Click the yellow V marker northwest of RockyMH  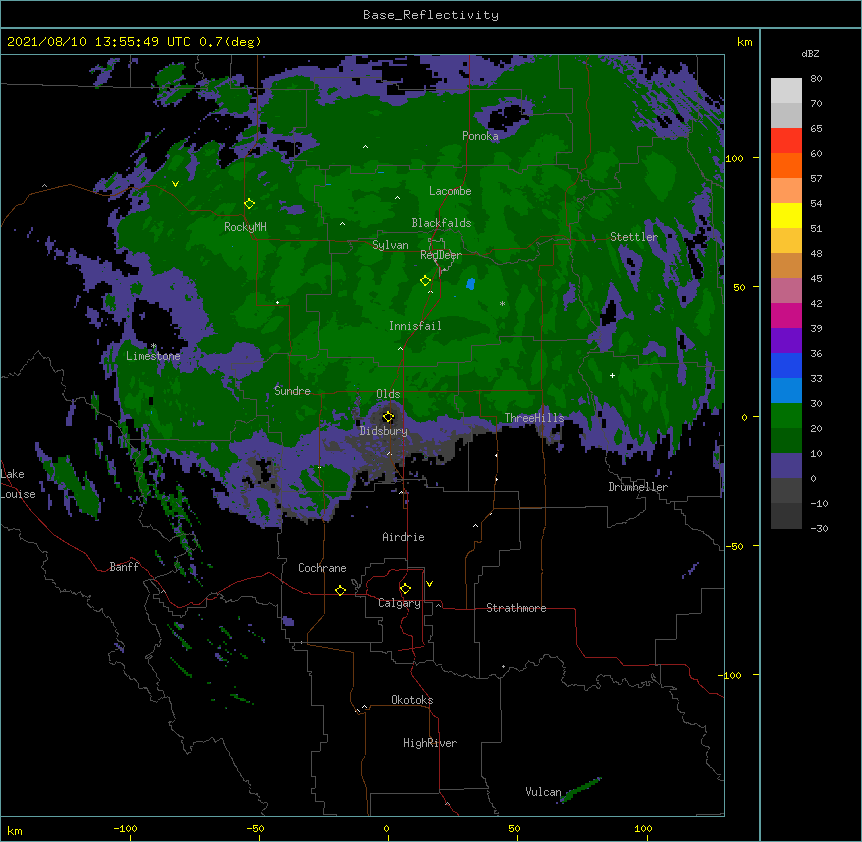pyautogui.click(x=175, y=184)
